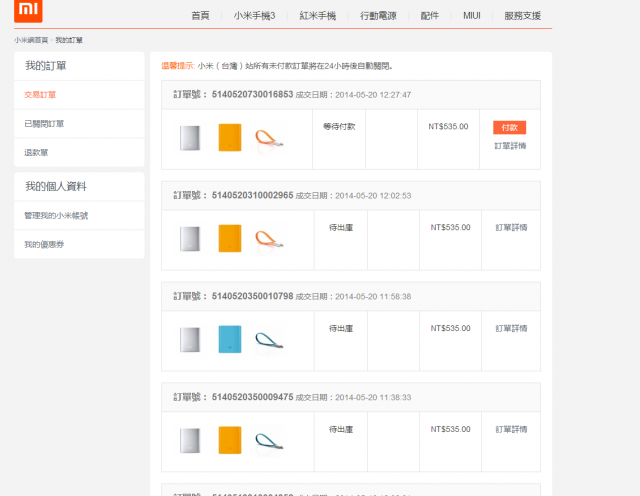Click 待出庫 status of order 5140520350009475
Image resolution: width=640 pixels, height=496 pixels.
[341, 429]
